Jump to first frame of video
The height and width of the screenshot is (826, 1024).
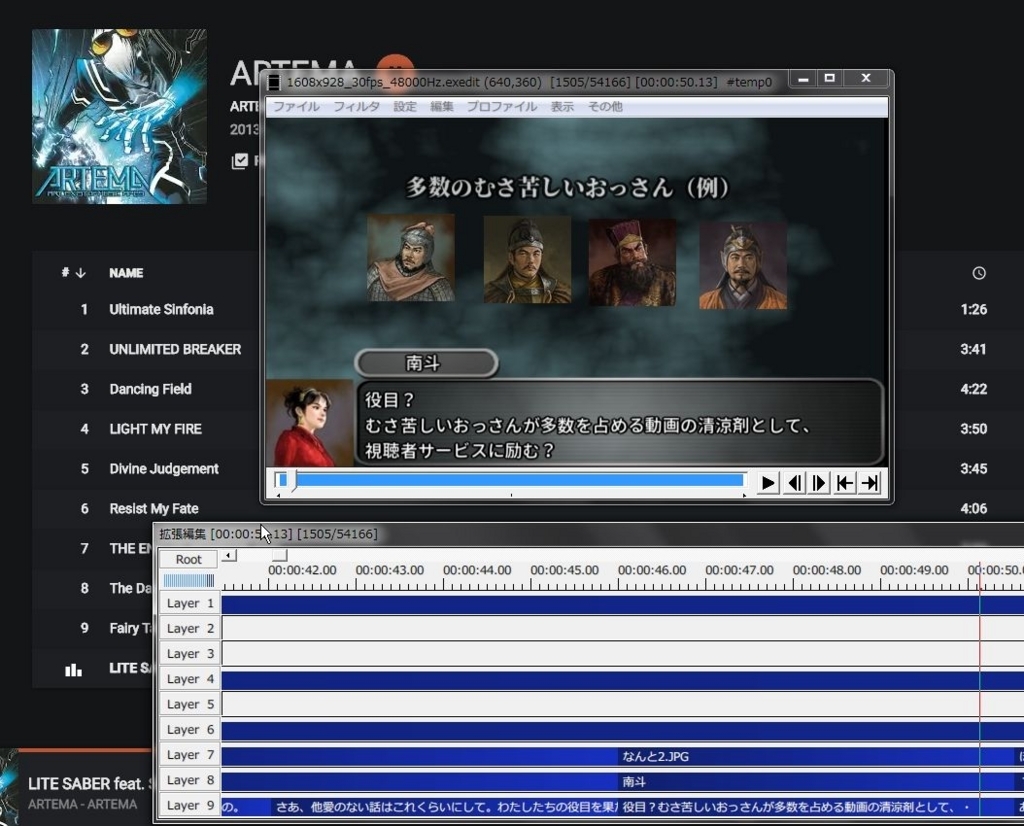click(x=844, y=483)
